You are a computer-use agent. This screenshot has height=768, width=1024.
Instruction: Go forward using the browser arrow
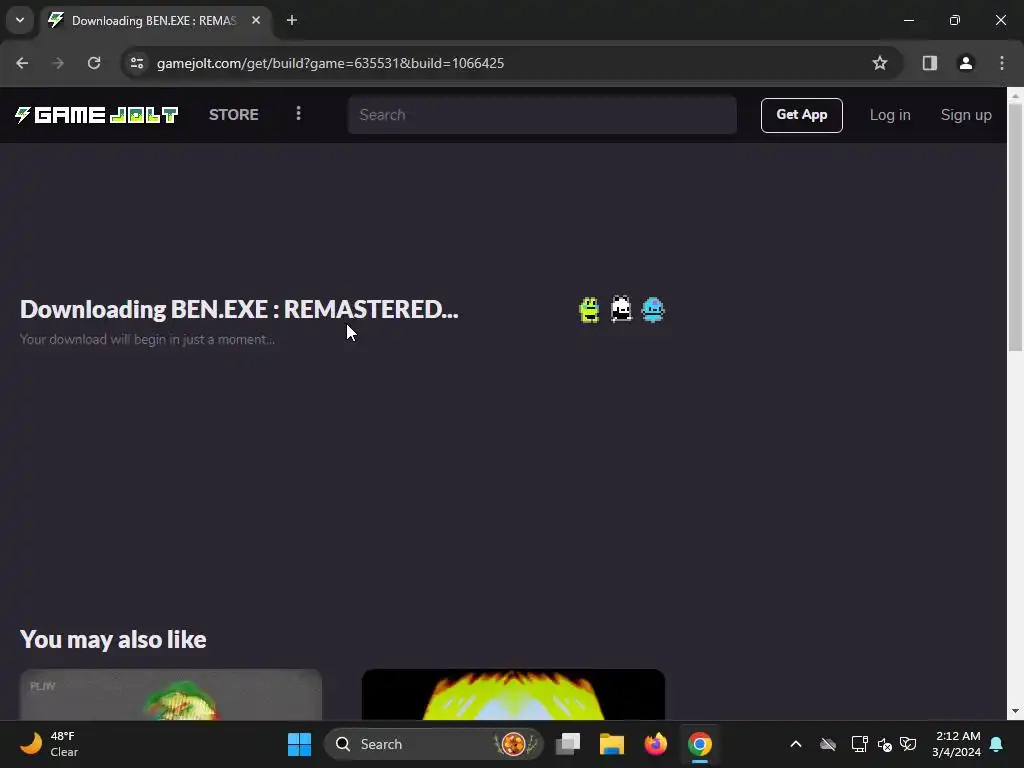[x=58, y=63]
